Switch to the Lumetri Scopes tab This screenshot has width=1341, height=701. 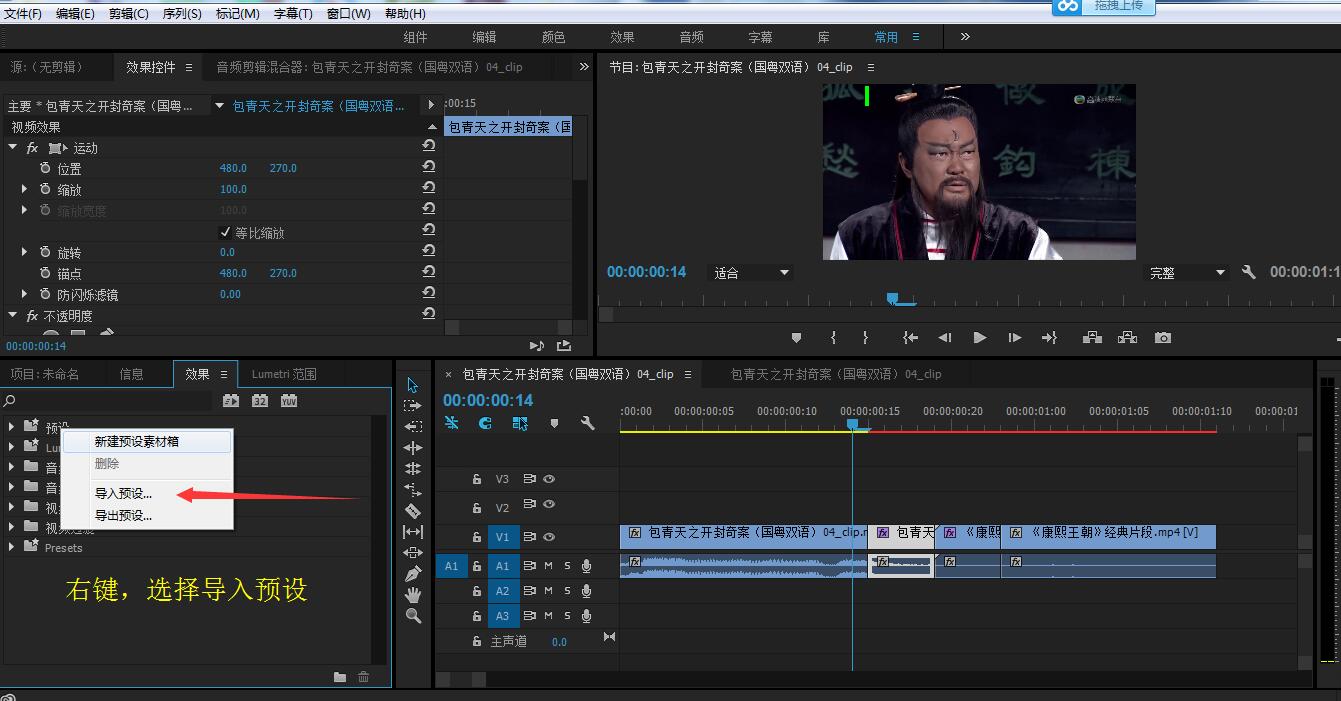pos(284,374)
